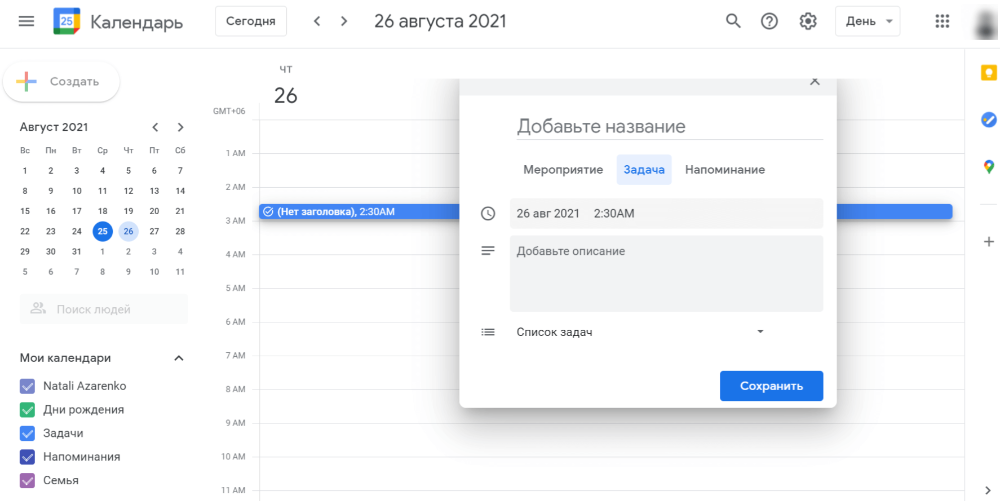The height and width of the screenshot is (501, 1000).
Task: Open Google Tasks in side panel
Action: coord(989,119)
